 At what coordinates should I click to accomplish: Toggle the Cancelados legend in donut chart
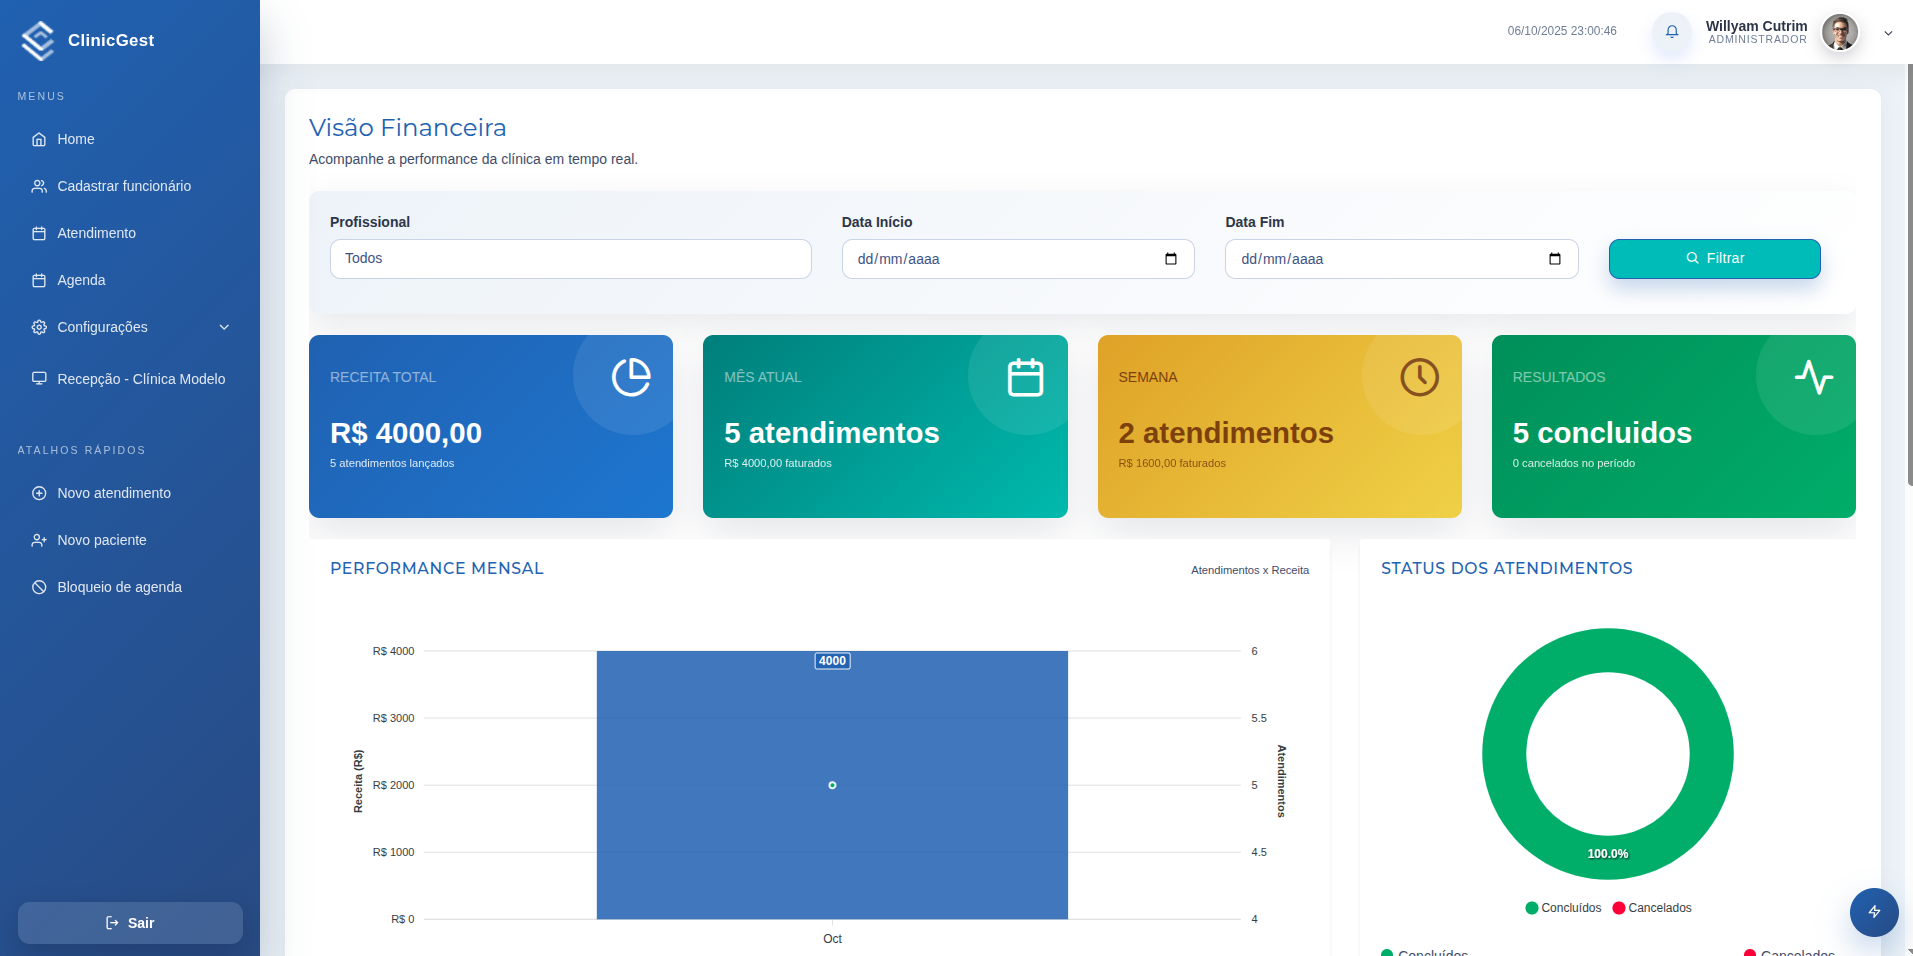pos(1652,908)
